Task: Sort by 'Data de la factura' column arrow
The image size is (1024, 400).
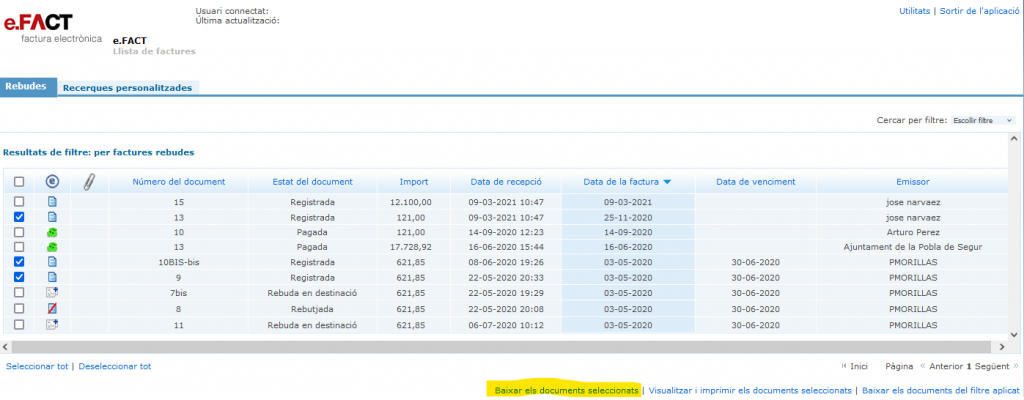Action: coord(667,182)
